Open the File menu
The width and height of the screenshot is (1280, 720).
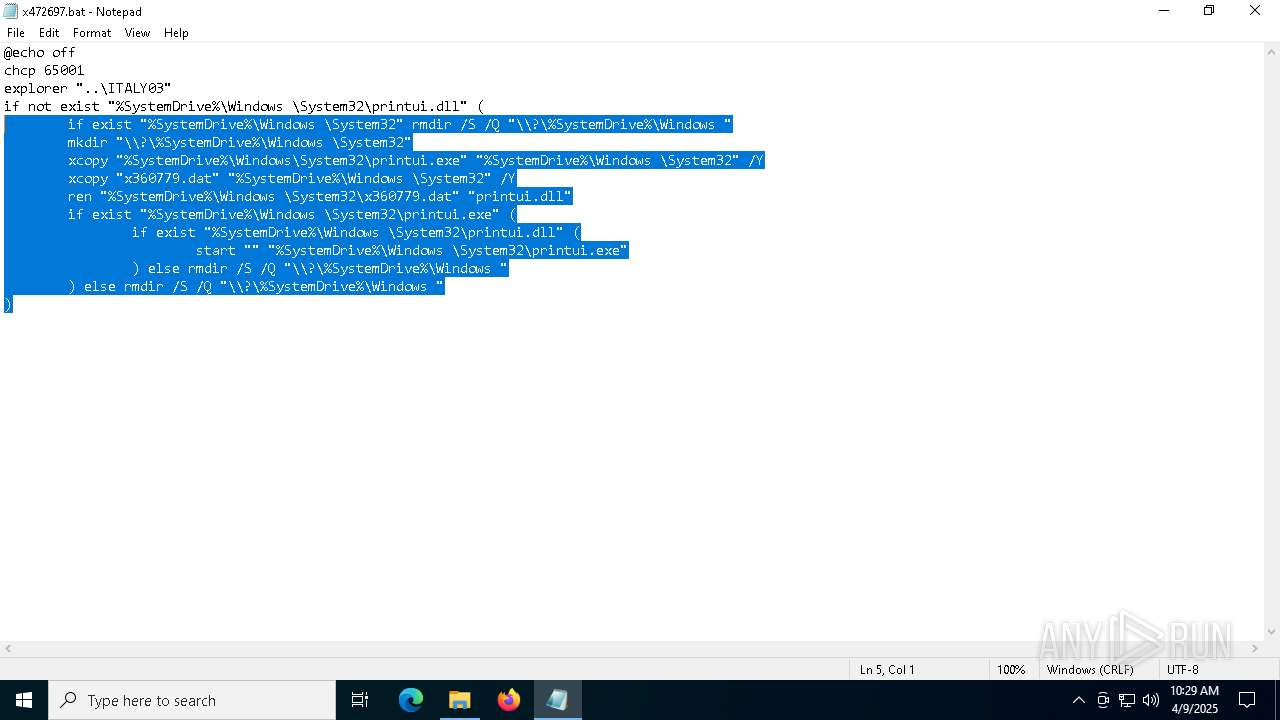[x=16, y=33]
